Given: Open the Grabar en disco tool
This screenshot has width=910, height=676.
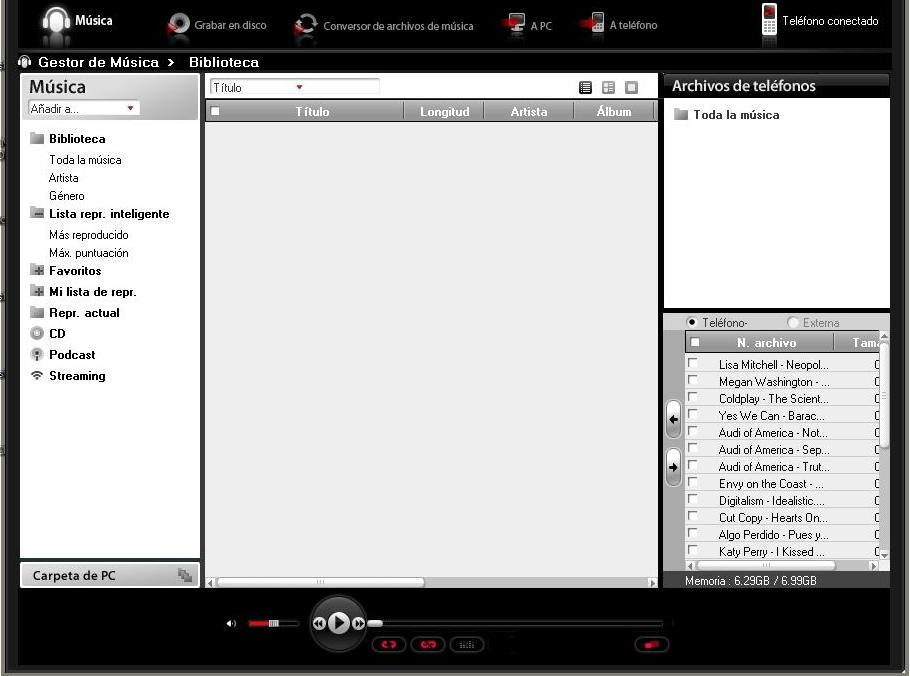Looking at the screenshot, I should pos(217,26).
